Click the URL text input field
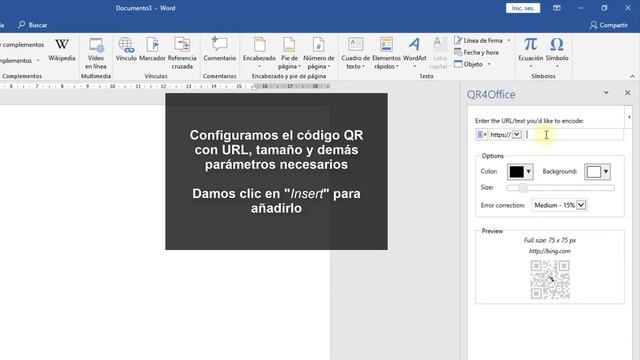640x360 pixels. [x=573, y=135]
